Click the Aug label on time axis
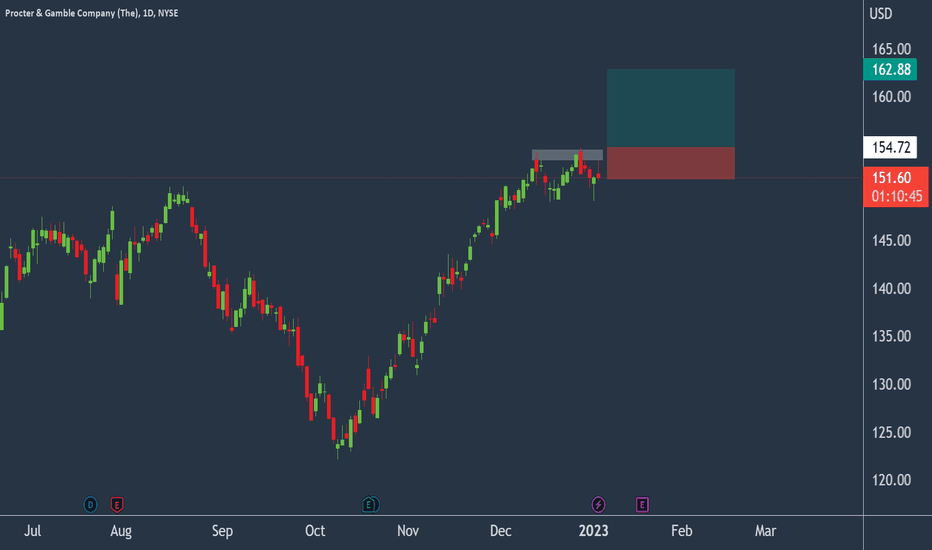Viewport: 932px width, 550px height. point(121,531)
